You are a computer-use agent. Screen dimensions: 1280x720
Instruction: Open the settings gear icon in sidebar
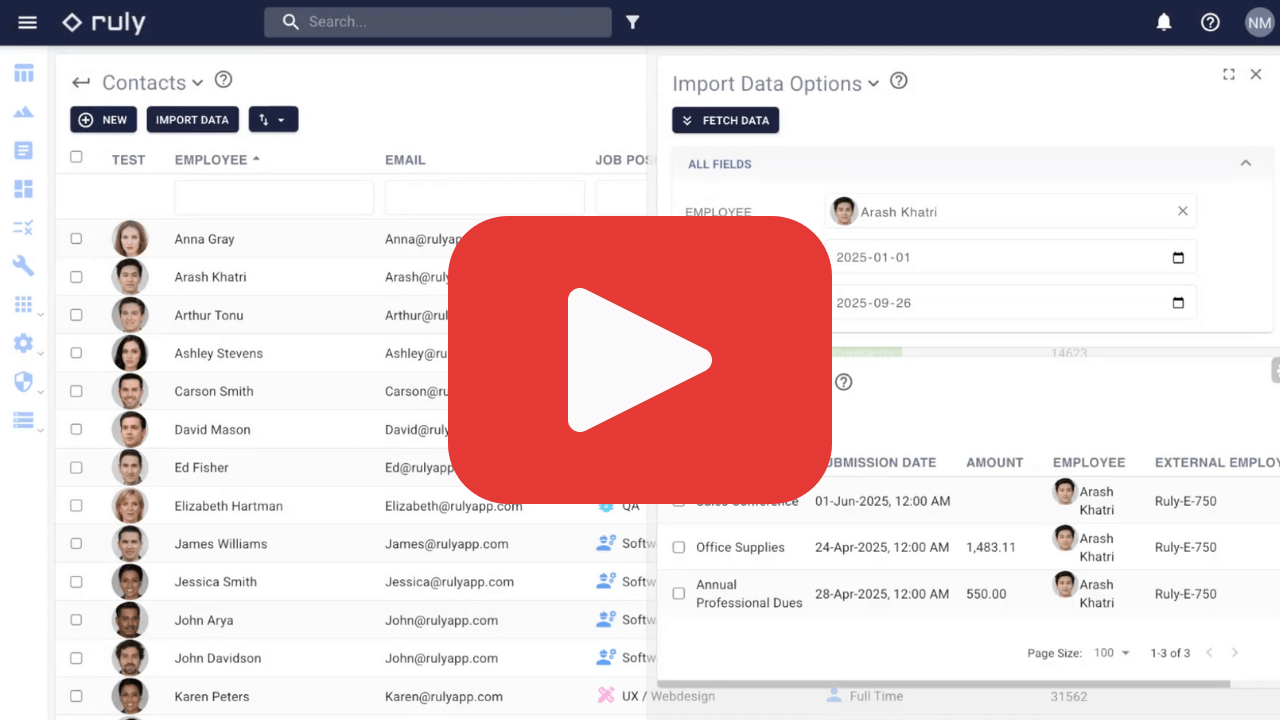pos(23,343)
